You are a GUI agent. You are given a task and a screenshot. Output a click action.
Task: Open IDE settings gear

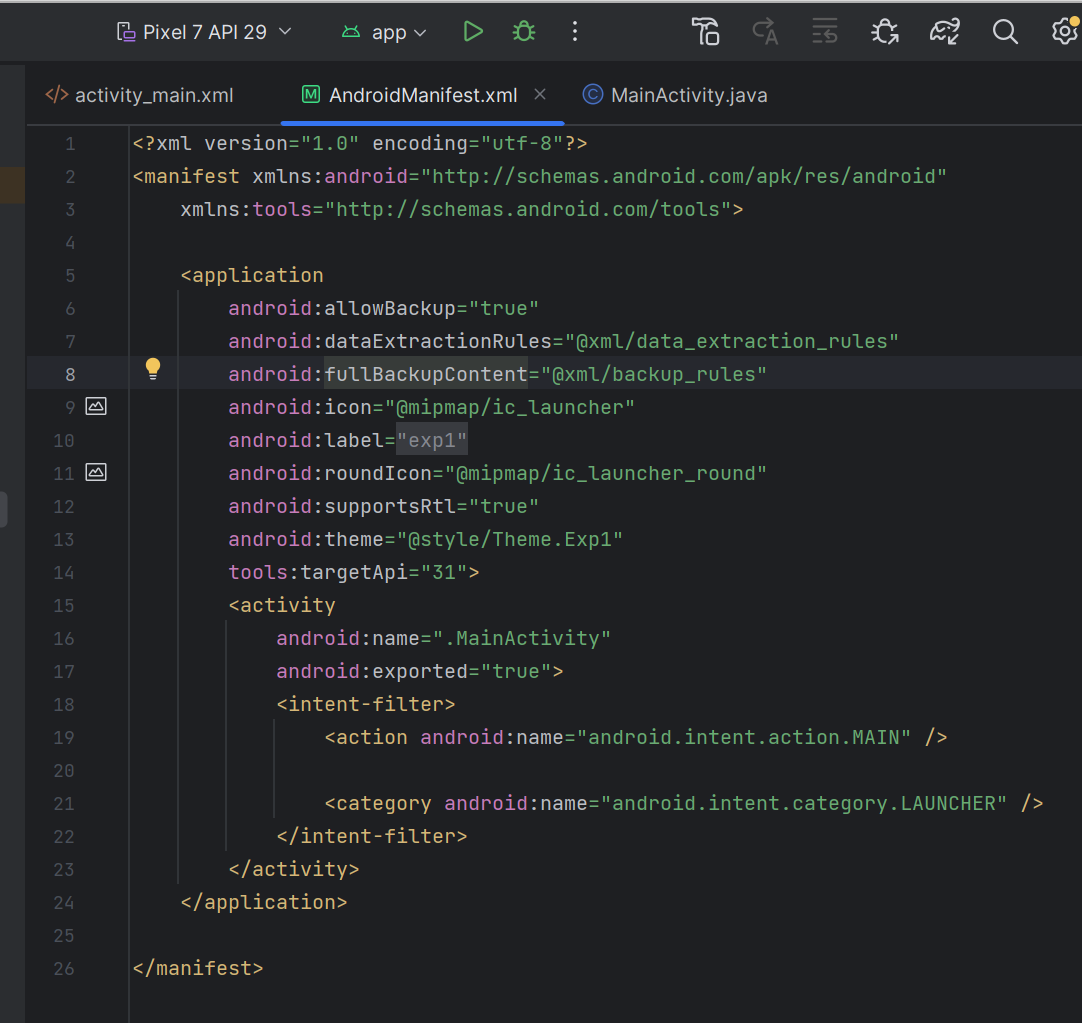(x=1065, y=32)
